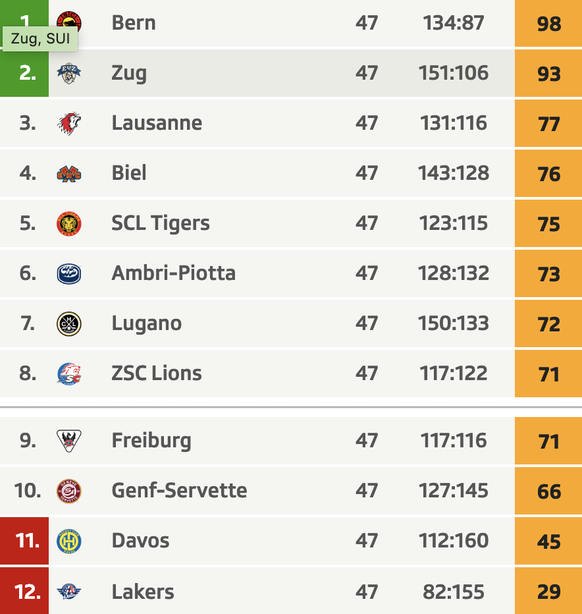Click Lakers goal difference 82:155
Screen dimensions: 582x614
[x=454, y=592]
